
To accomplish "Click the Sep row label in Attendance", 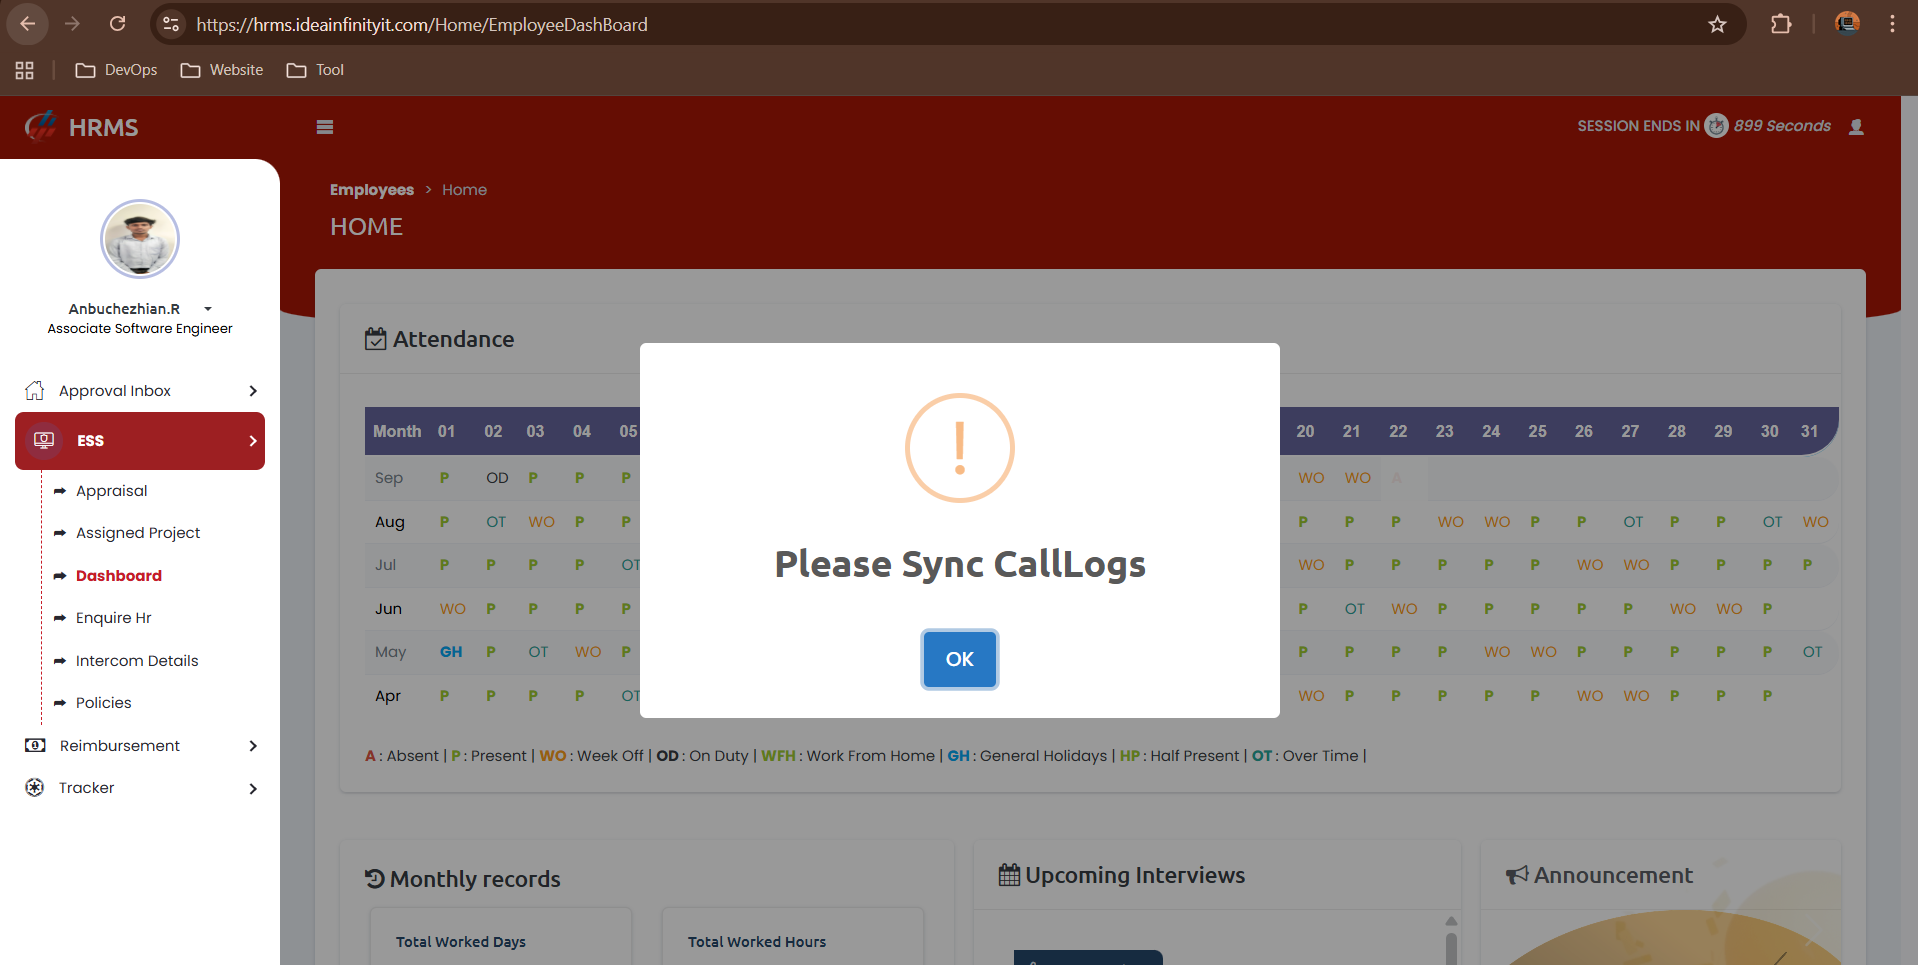I will coord(389,478).
